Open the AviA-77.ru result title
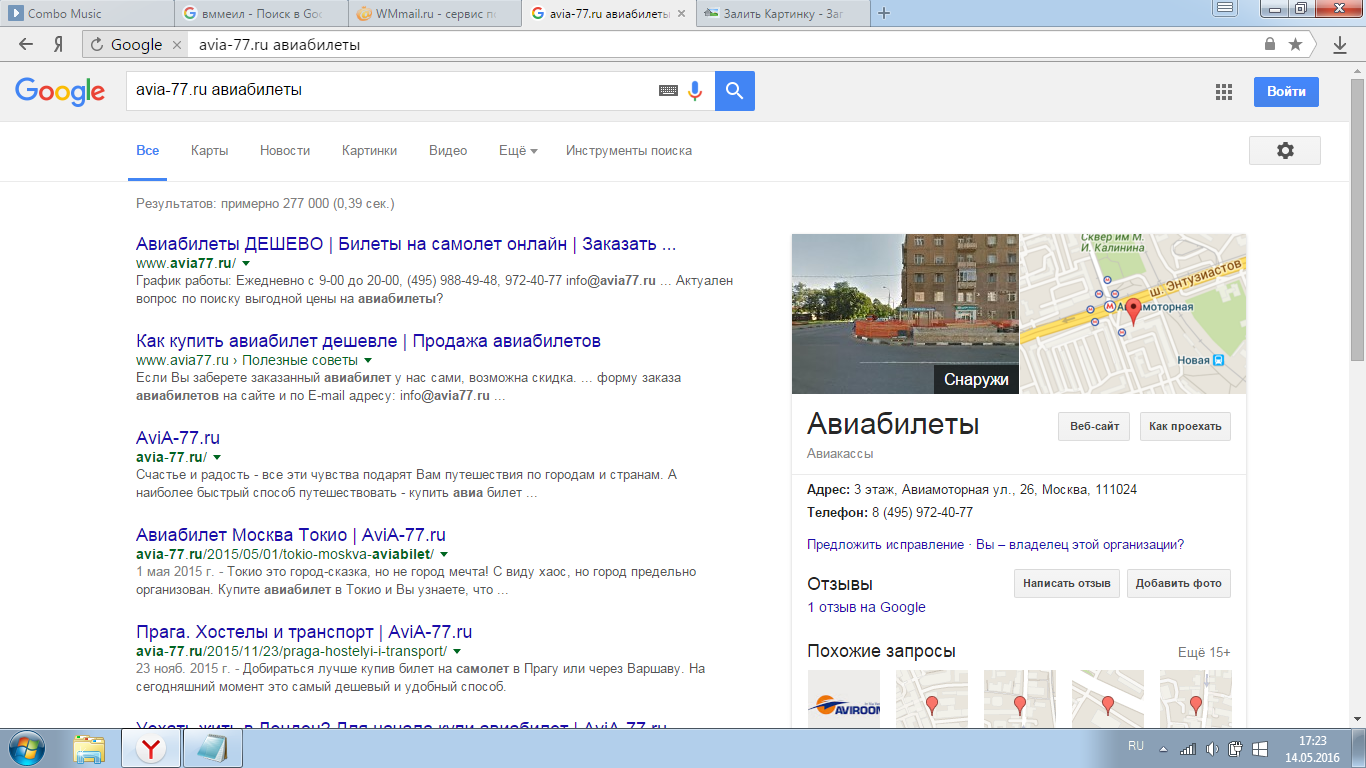Image resolution: width=1366 pixels, height=768 pixels. coord(178,438)
